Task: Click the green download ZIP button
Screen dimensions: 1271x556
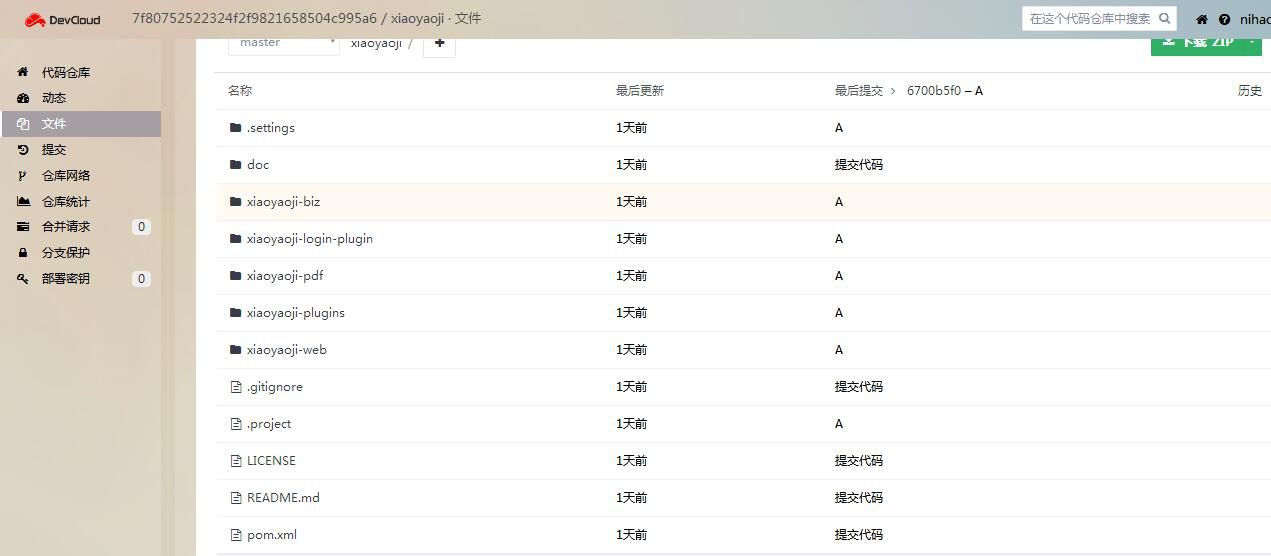Action: pyautogui.click(x=1197, y=46)
